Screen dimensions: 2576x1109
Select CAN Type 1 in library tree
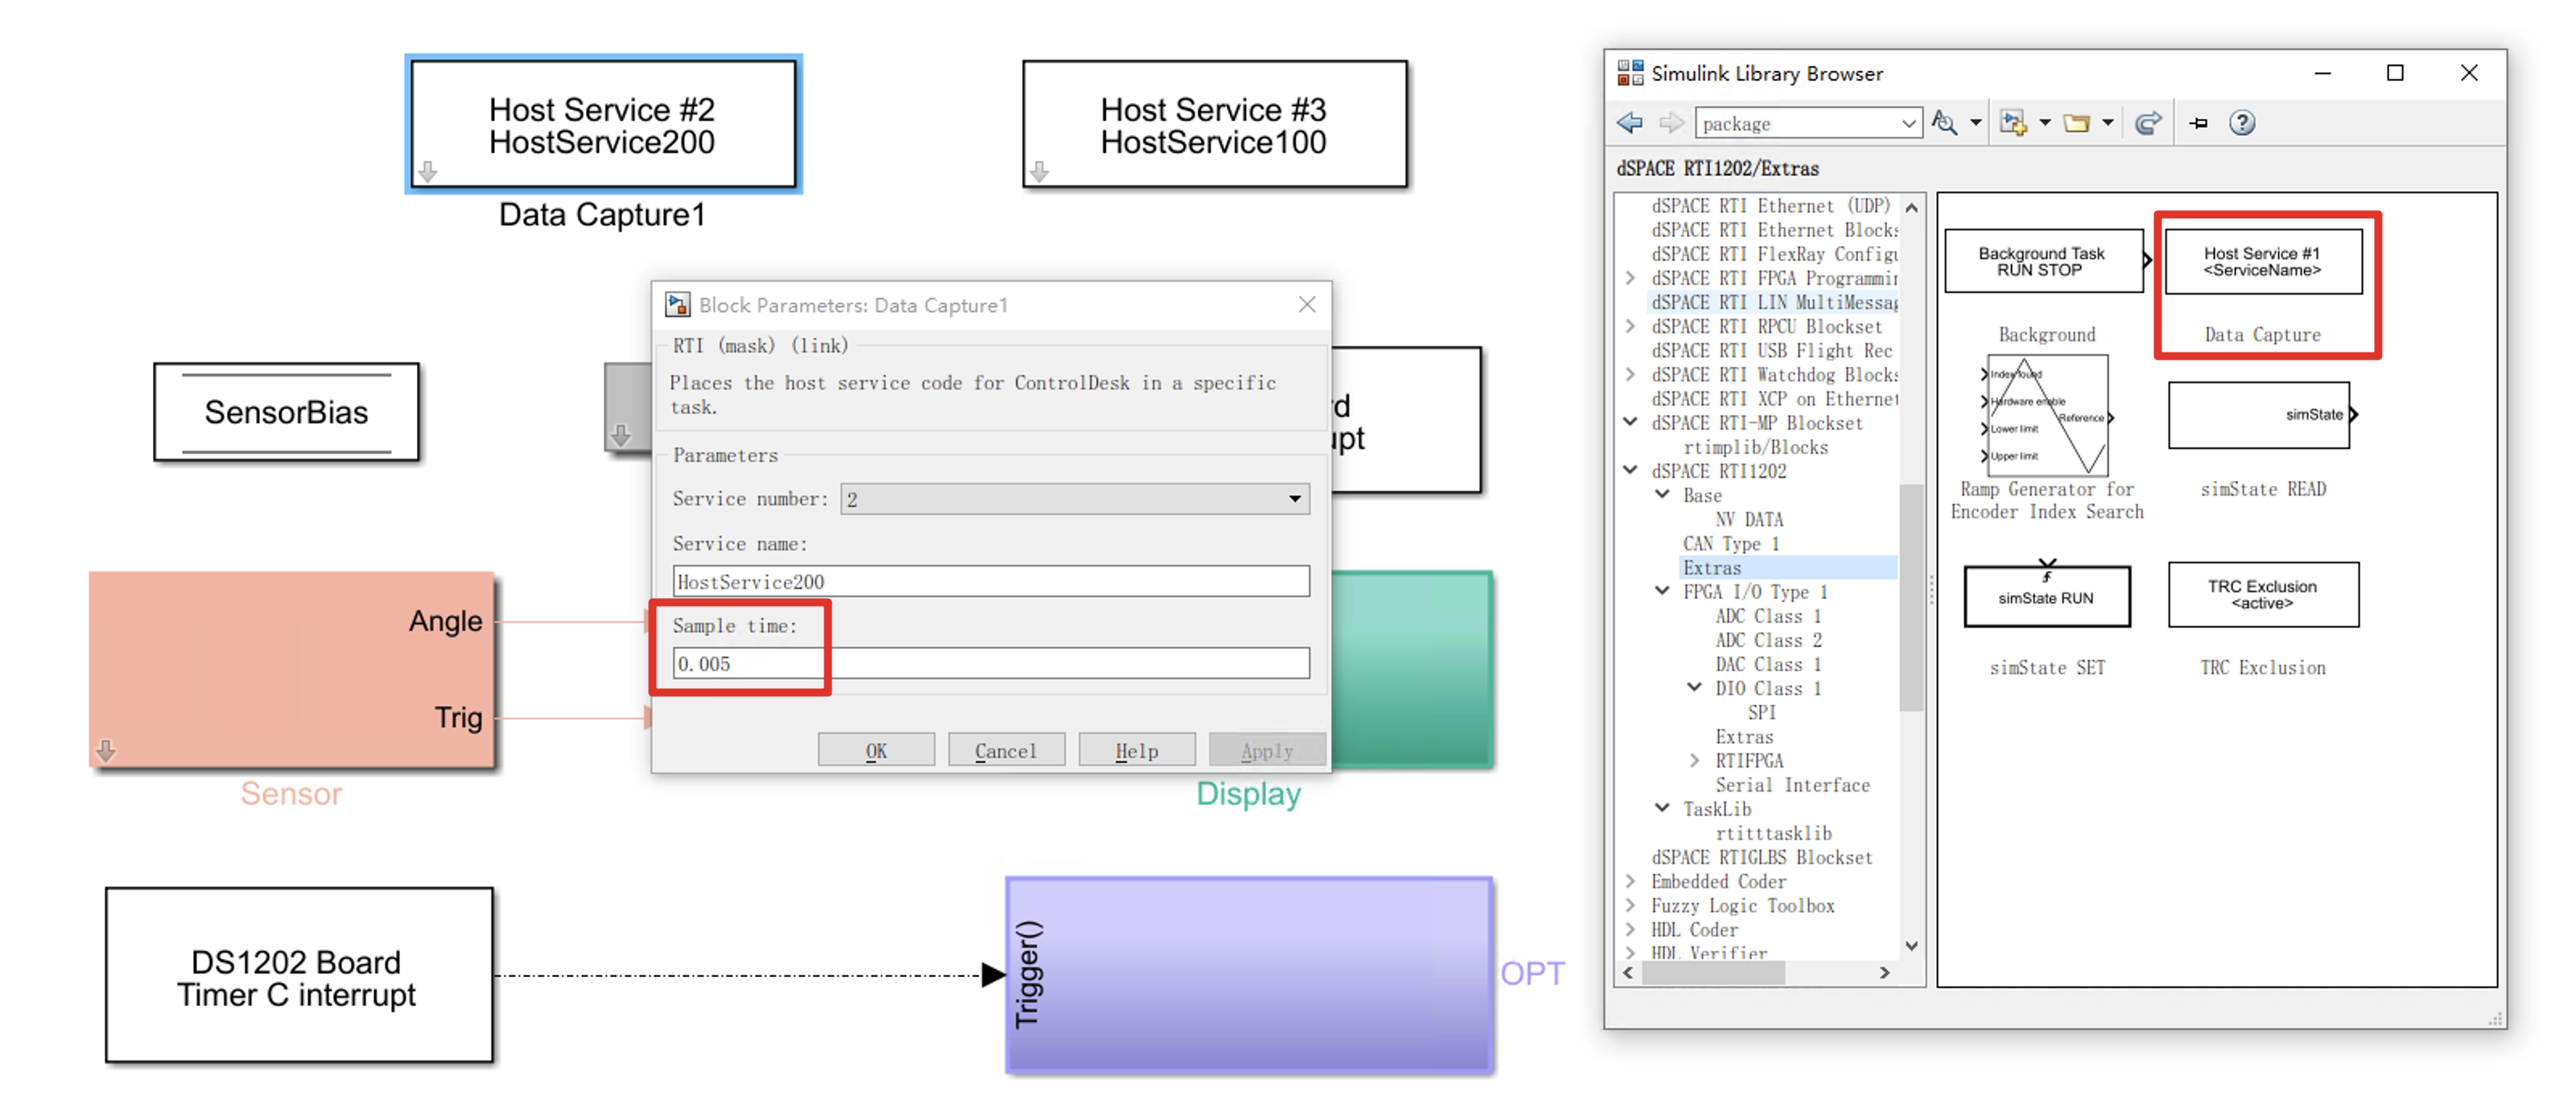[x=1731, y=543]
